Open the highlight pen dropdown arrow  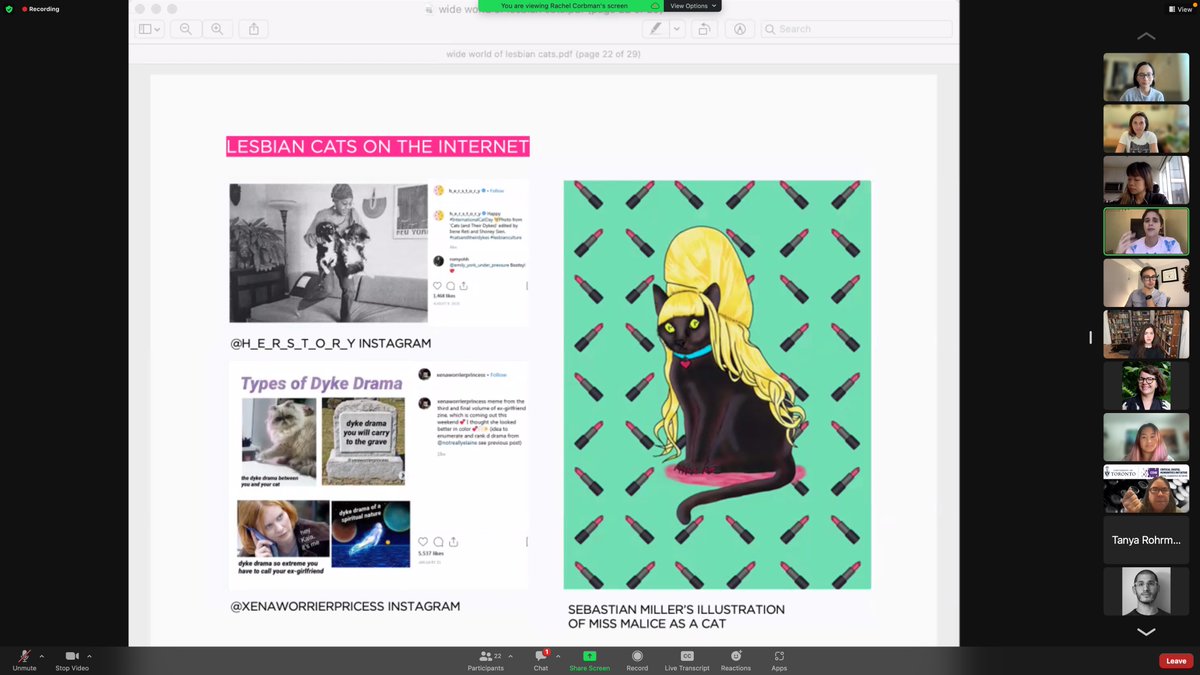677,29
